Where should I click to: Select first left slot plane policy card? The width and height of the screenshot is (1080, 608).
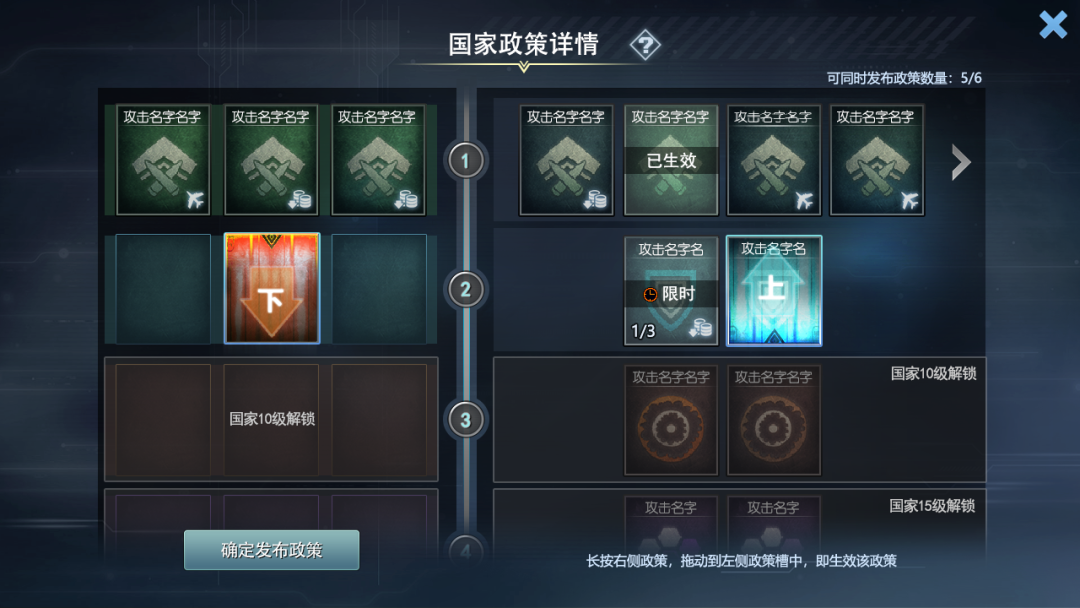click(163, 160)
